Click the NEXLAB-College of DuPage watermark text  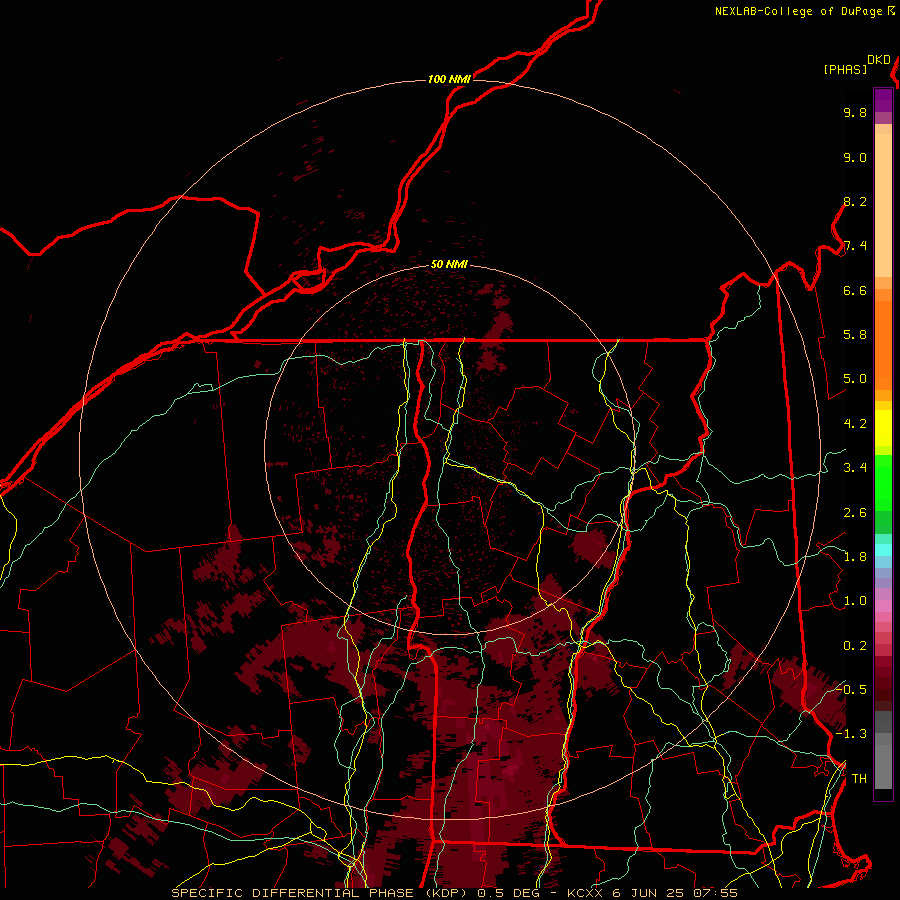(799, 11)
